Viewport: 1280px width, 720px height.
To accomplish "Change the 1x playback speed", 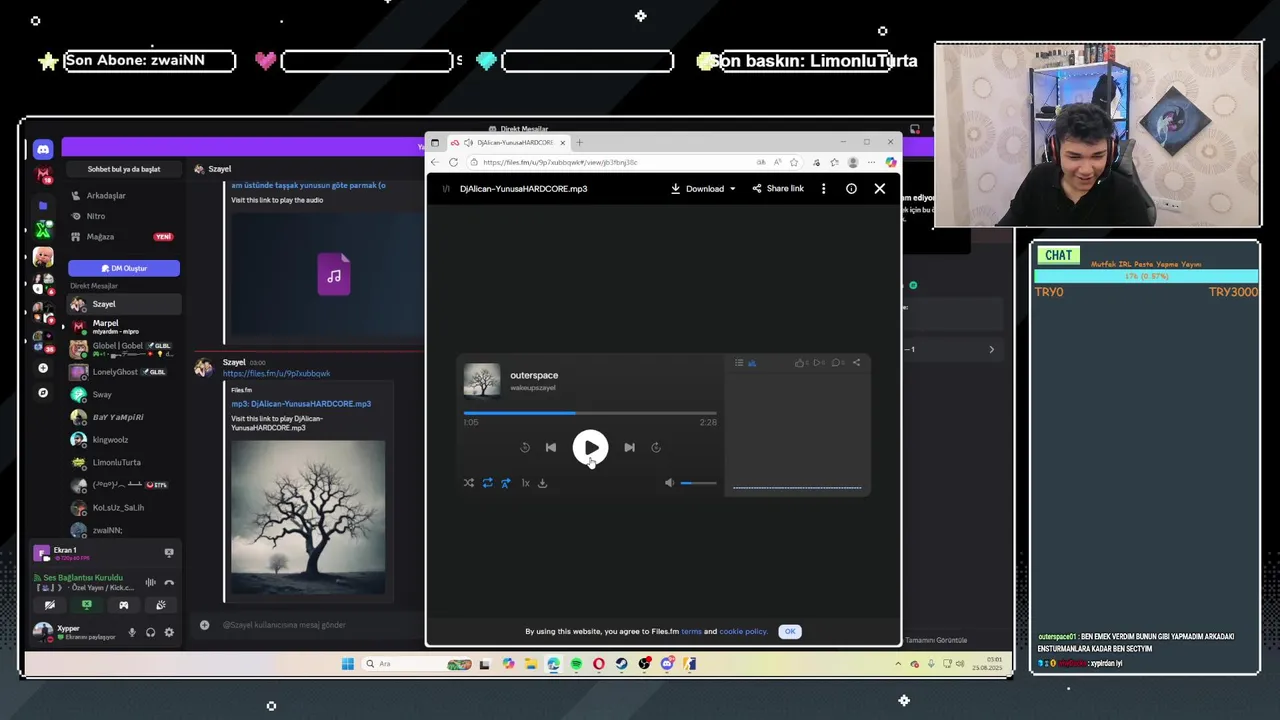I will [x=525, y=483].
